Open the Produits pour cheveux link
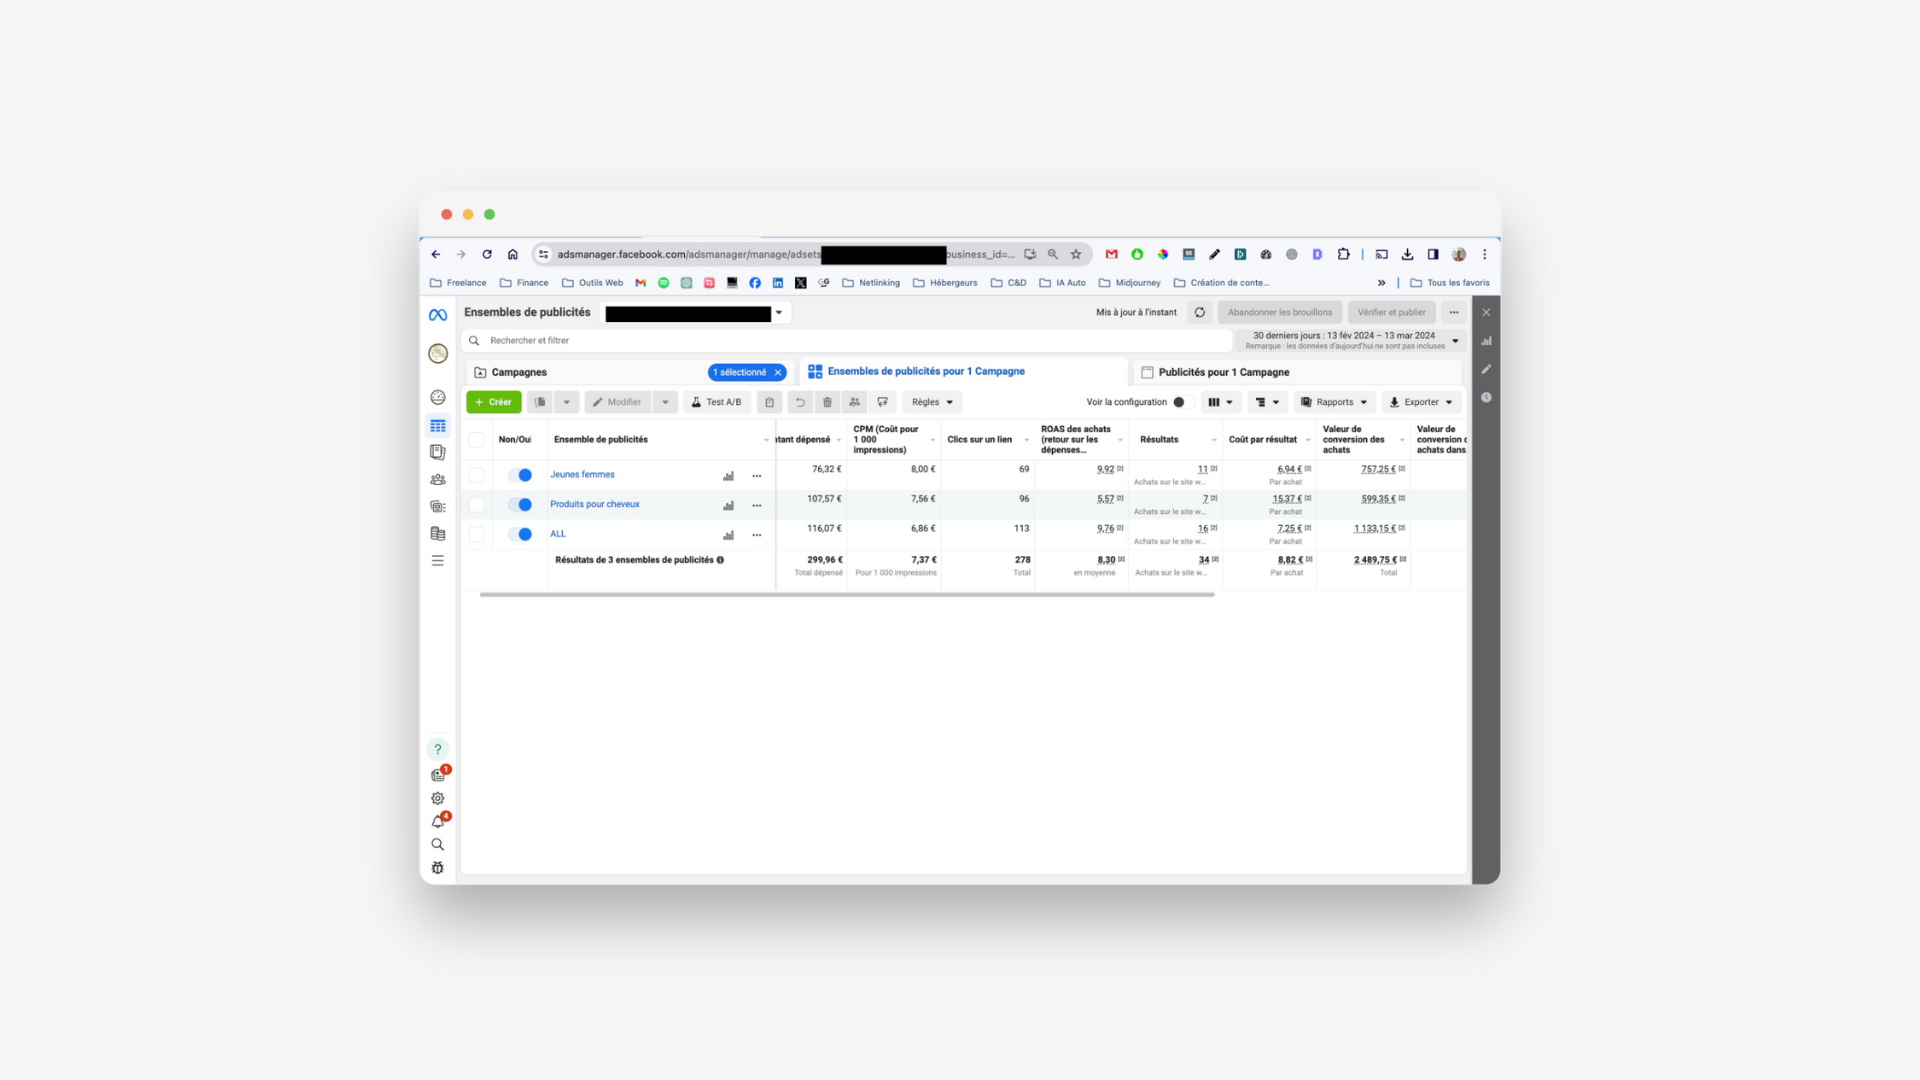The width and height of the screenshot is (1920, 1080). point(594,504)
